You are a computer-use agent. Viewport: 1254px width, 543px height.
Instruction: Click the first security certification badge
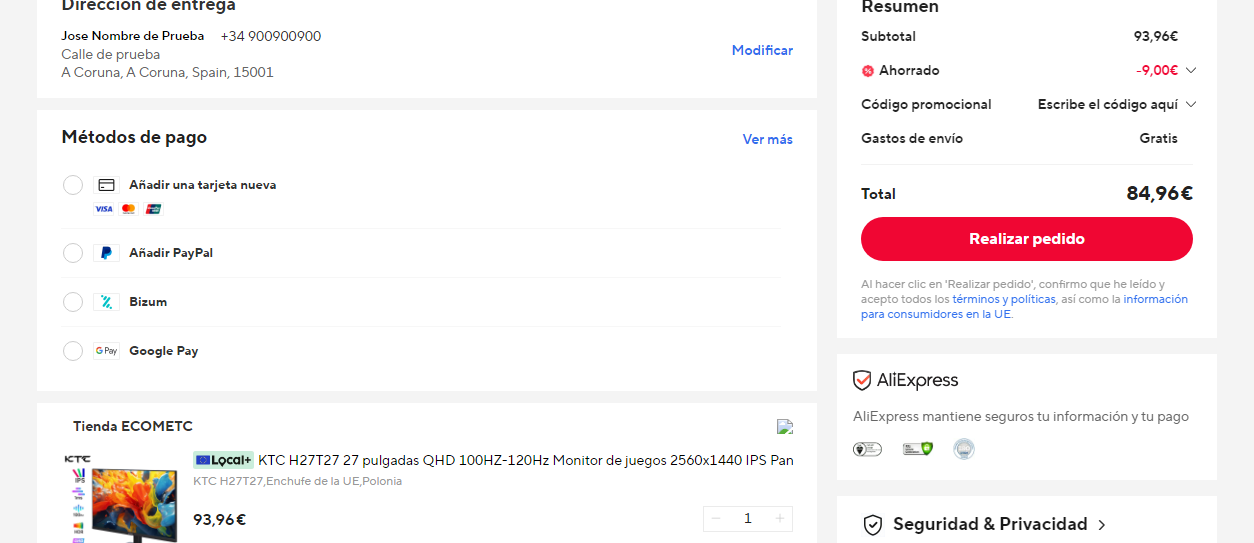point(867,449)
